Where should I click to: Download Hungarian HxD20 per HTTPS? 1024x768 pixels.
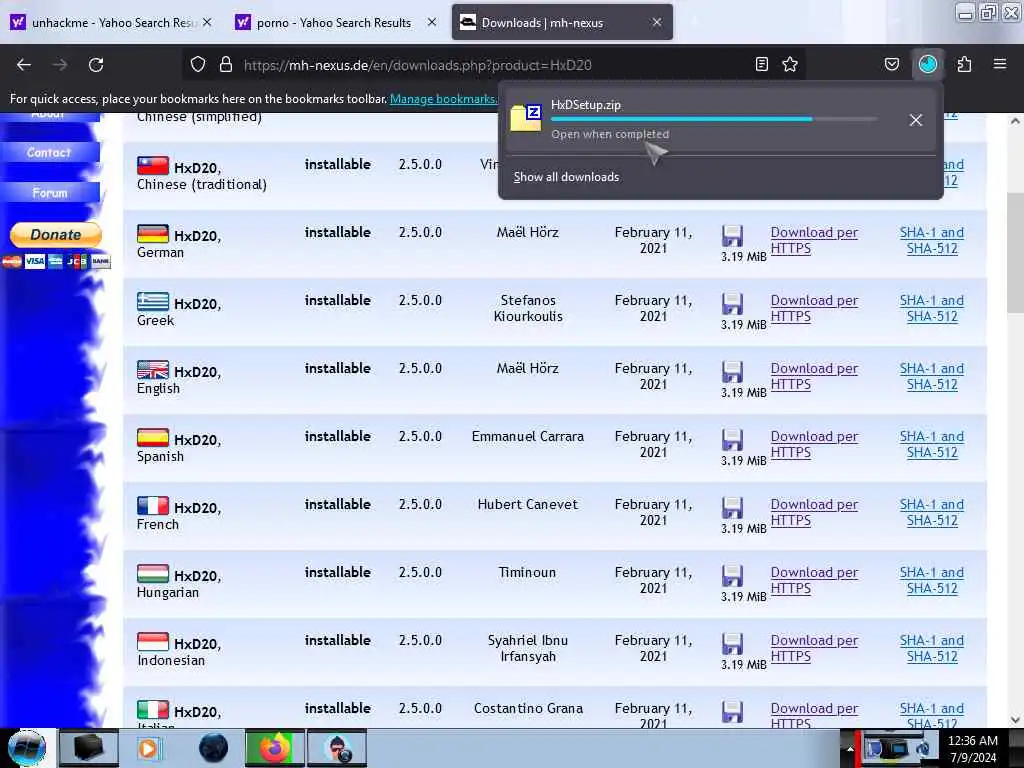(814, 580)
